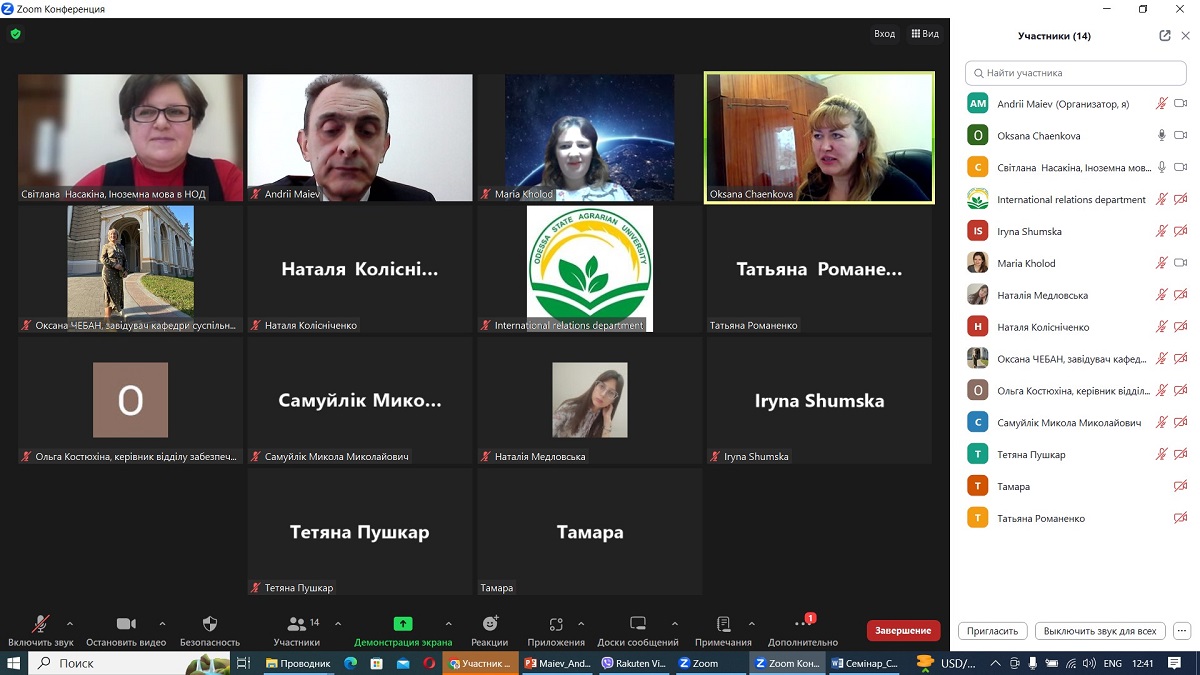Click the green encryption shield icon
Image resolution: width=1200 pixels, height=675 pixels.
pyautogui.click(x=15, y=34)
